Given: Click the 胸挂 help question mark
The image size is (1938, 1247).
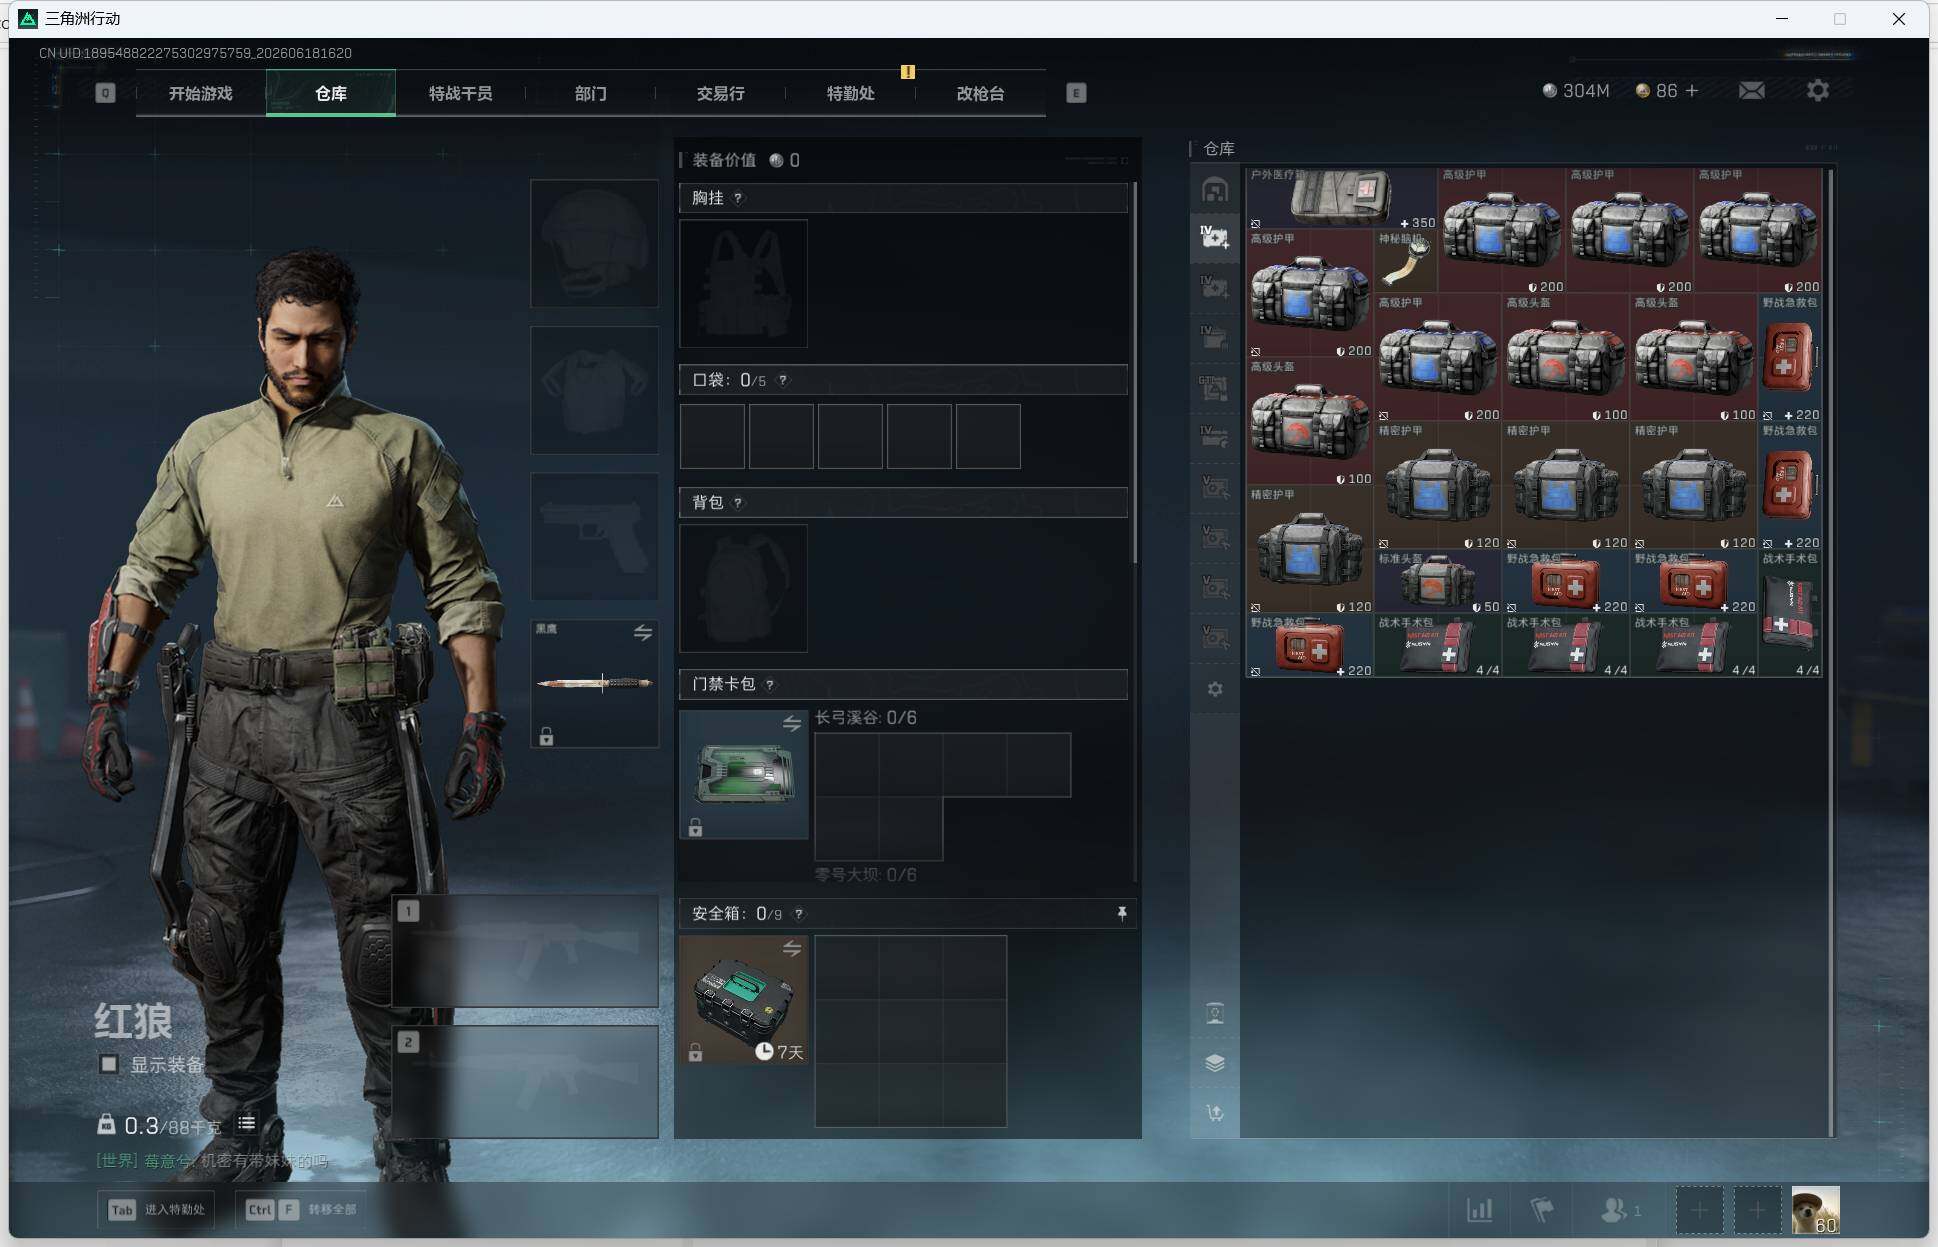Looking at the screenshot, I should [x=738, y=198].
